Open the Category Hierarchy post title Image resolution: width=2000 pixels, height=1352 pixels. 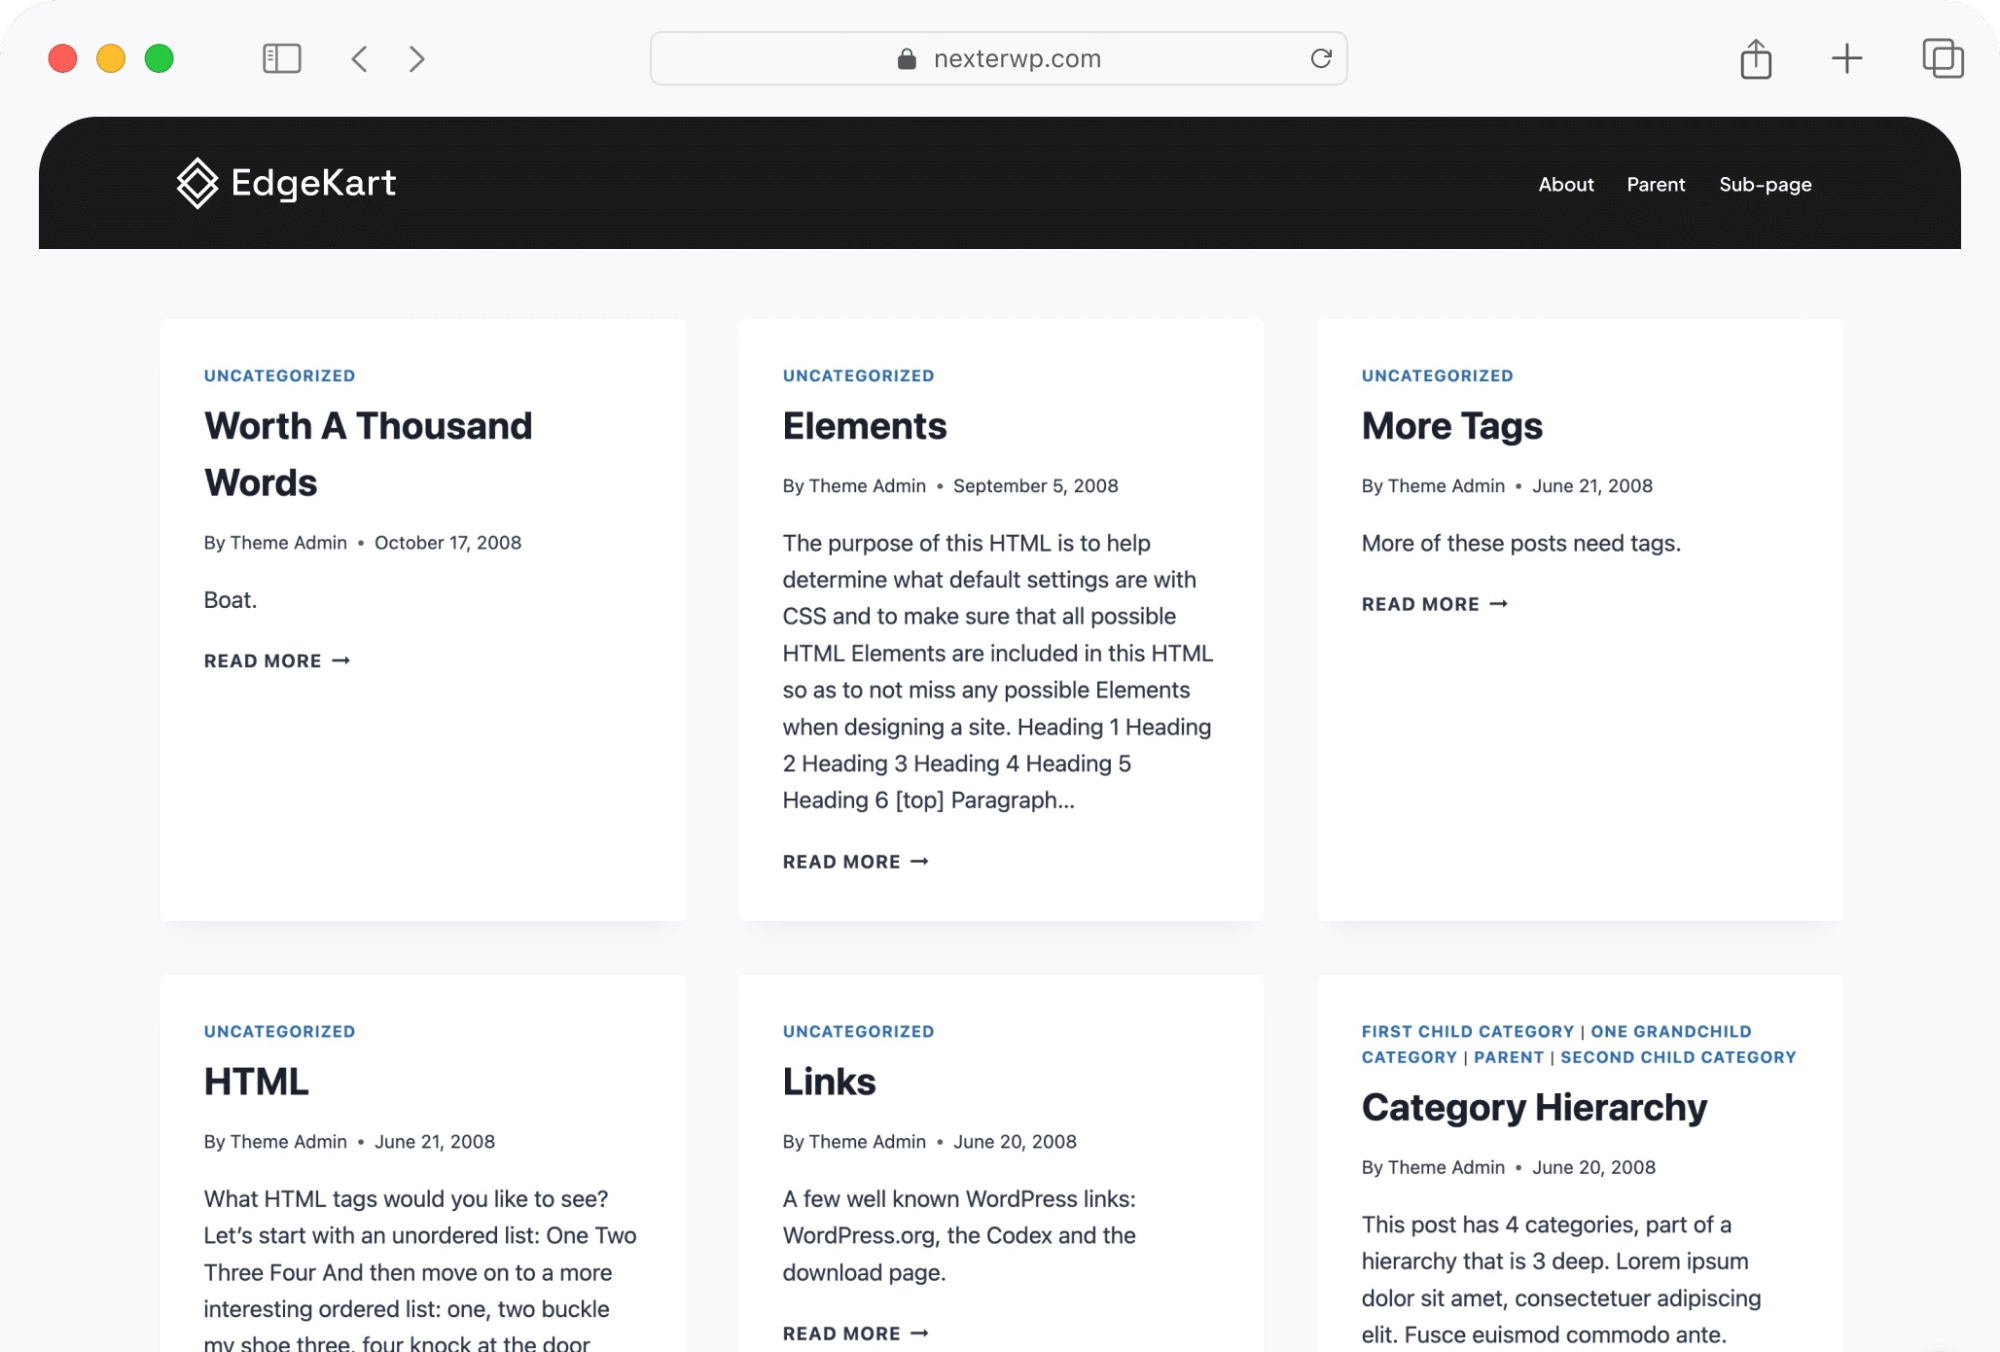[x=1534, y=1107]
